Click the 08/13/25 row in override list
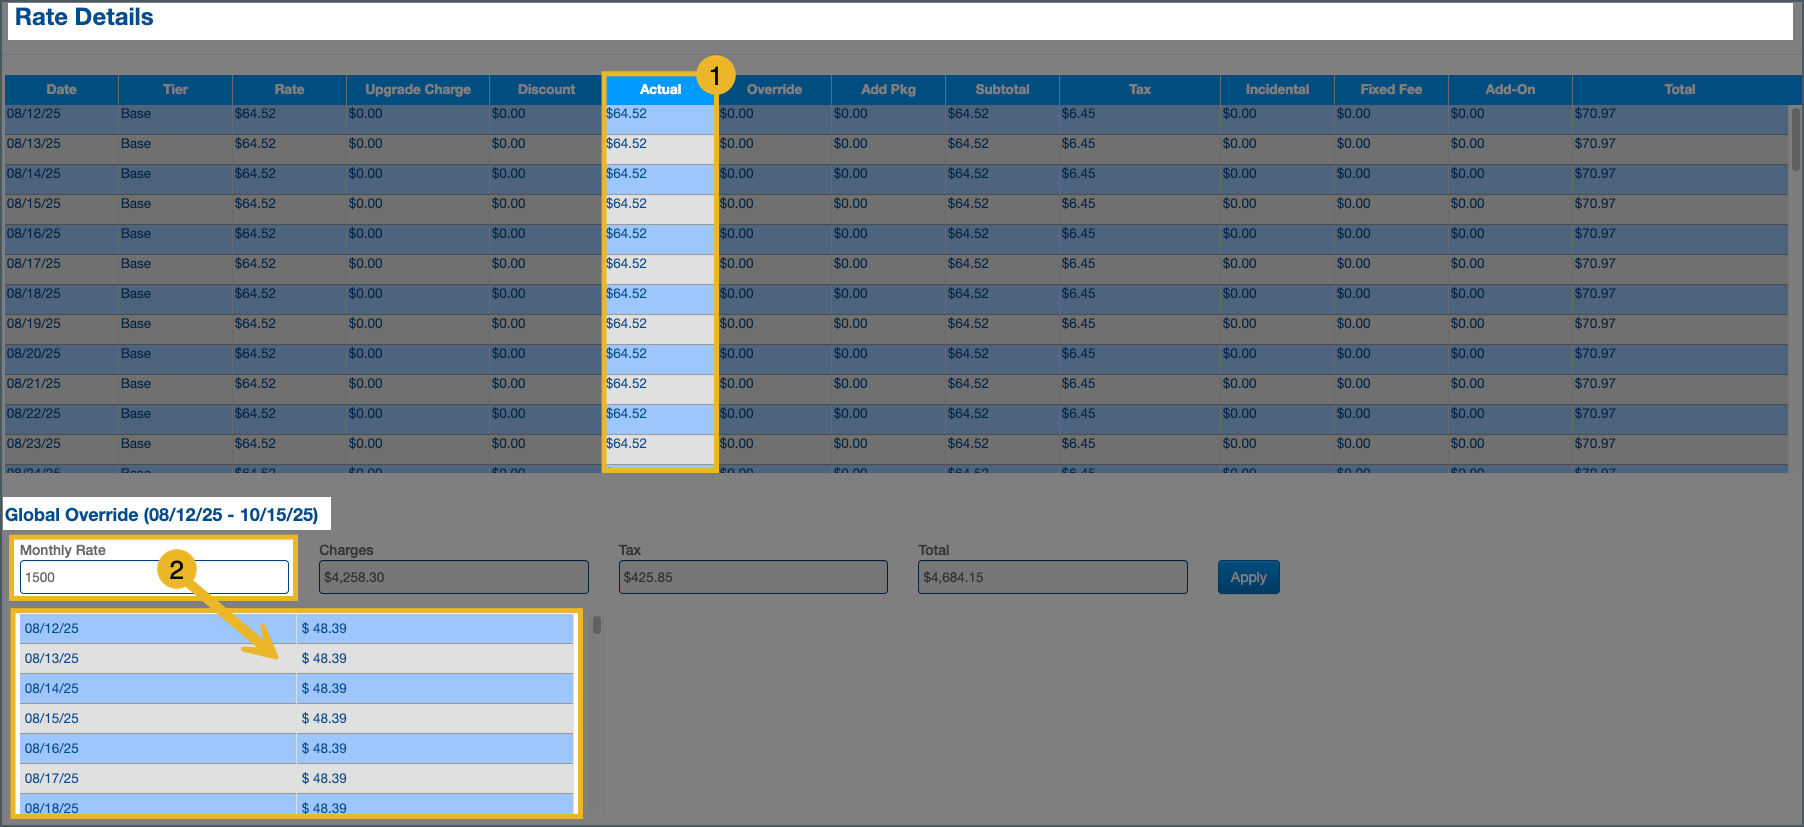The width and height of the screenshot is (1804, 827). coord(157,658)
